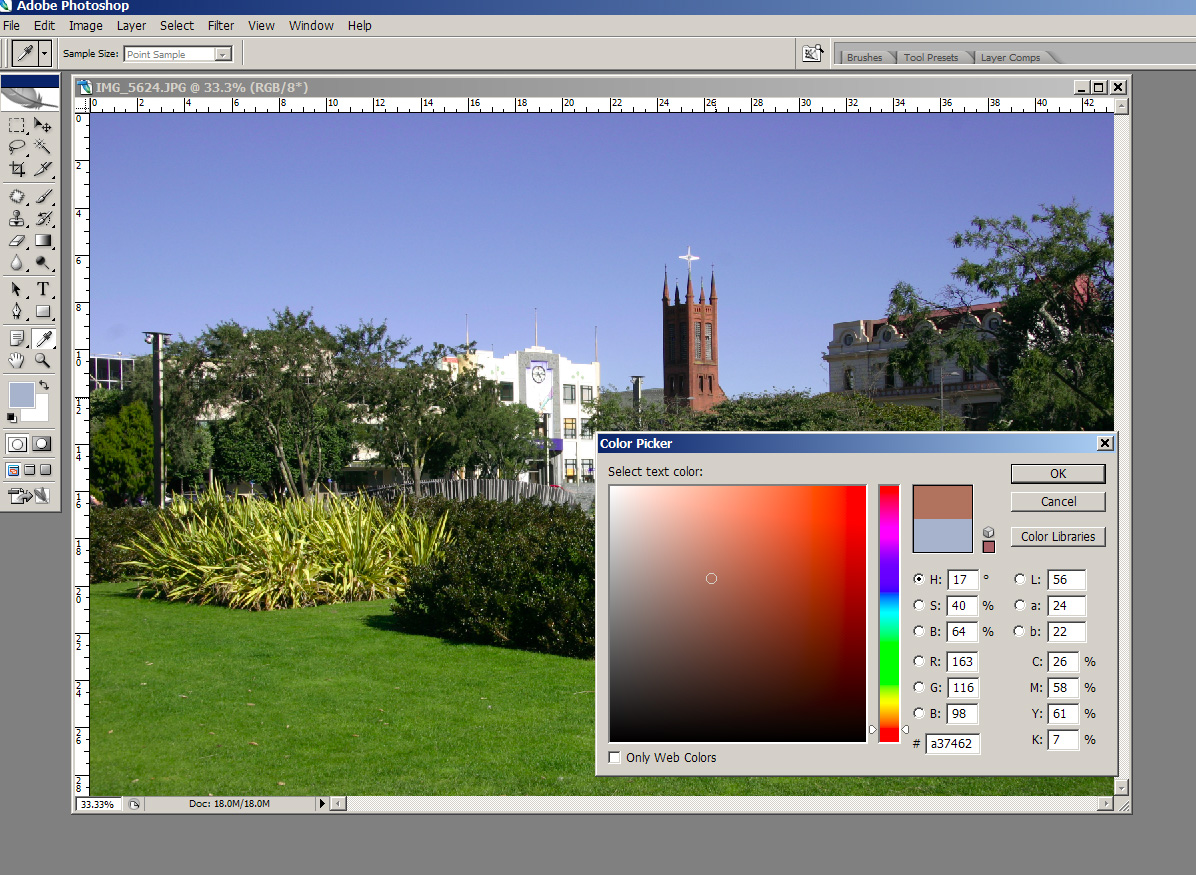The image size is (1196, 875).
Task: Select the Hand tool
Action: pyautogui.click(x=17, y=360)
